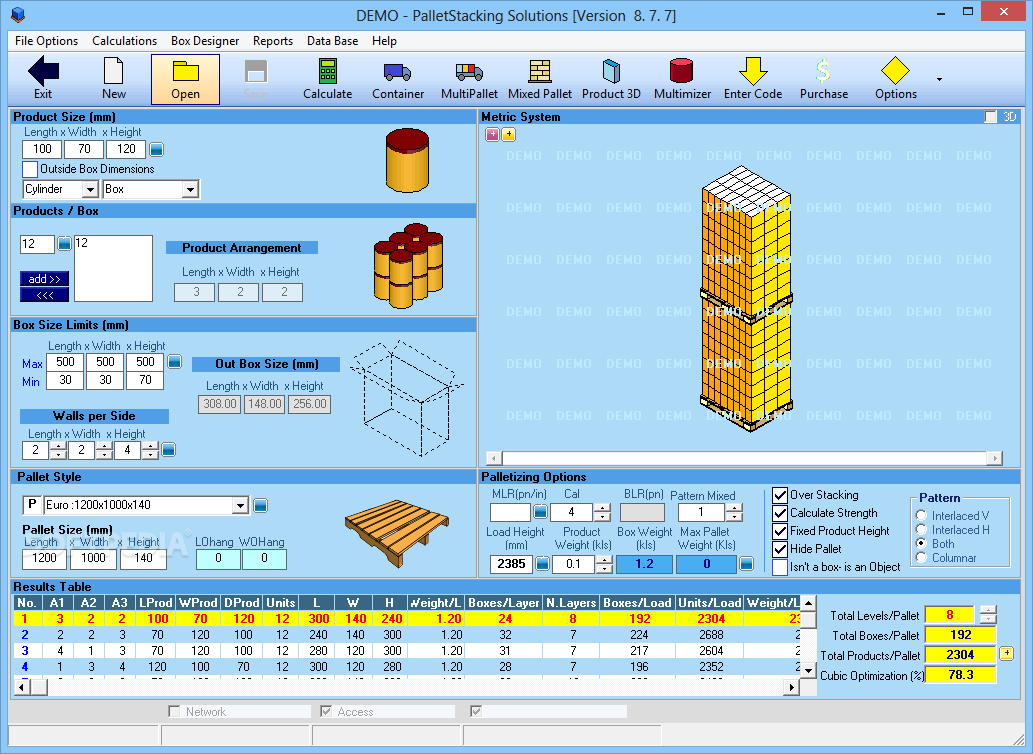Click results table horizontal scrollbar track
The image size is (1033, 754).
[415, 687]
